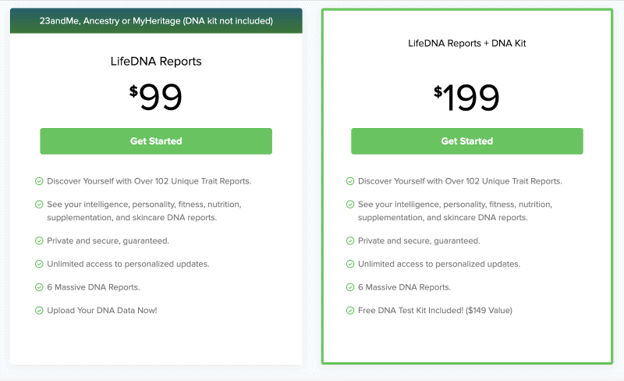Screen dimensions: 624x381
Task: Click right plan's checkmark for Unlimited access
Action: 350,264
